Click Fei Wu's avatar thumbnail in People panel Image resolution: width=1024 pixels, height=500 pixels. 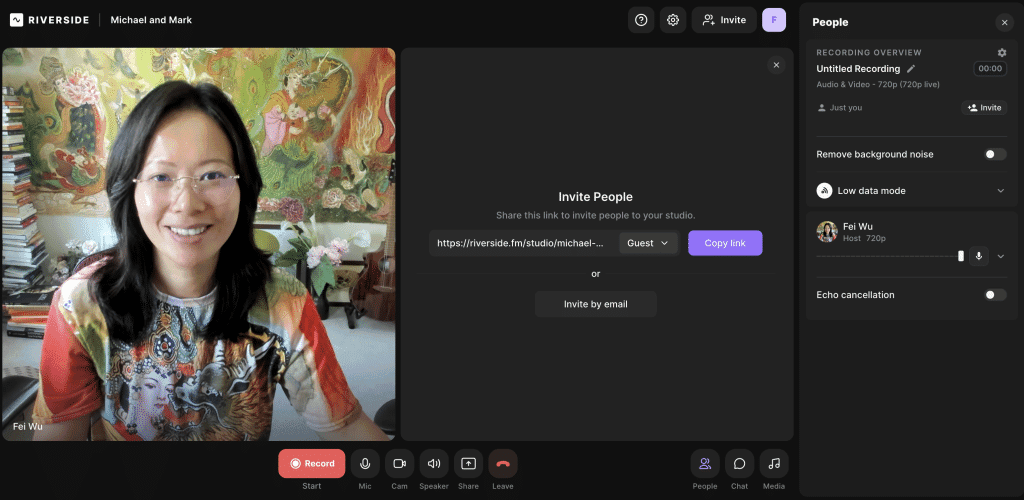(x=827, y=232)
